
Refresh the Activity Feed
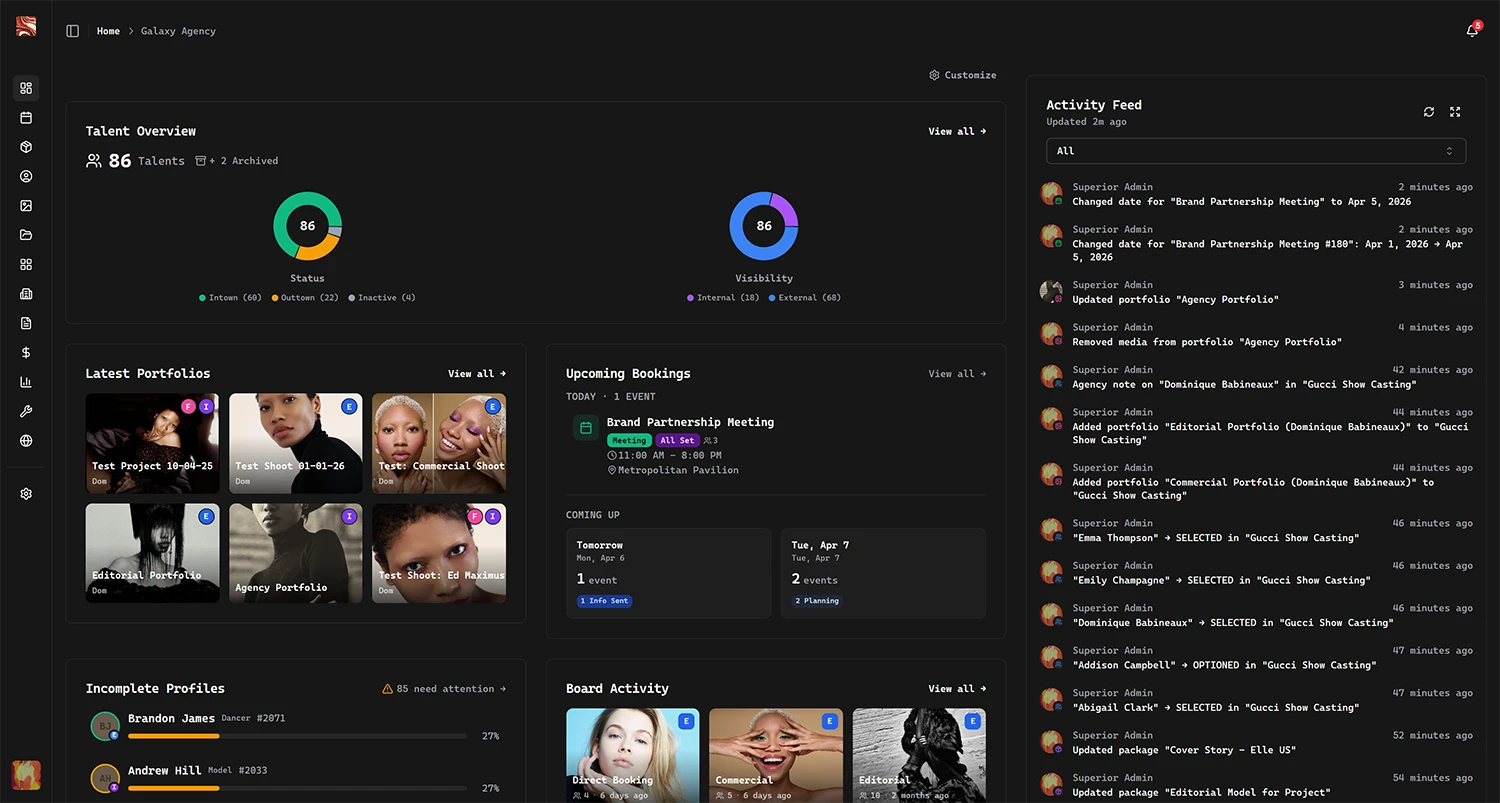point(1429,112)
